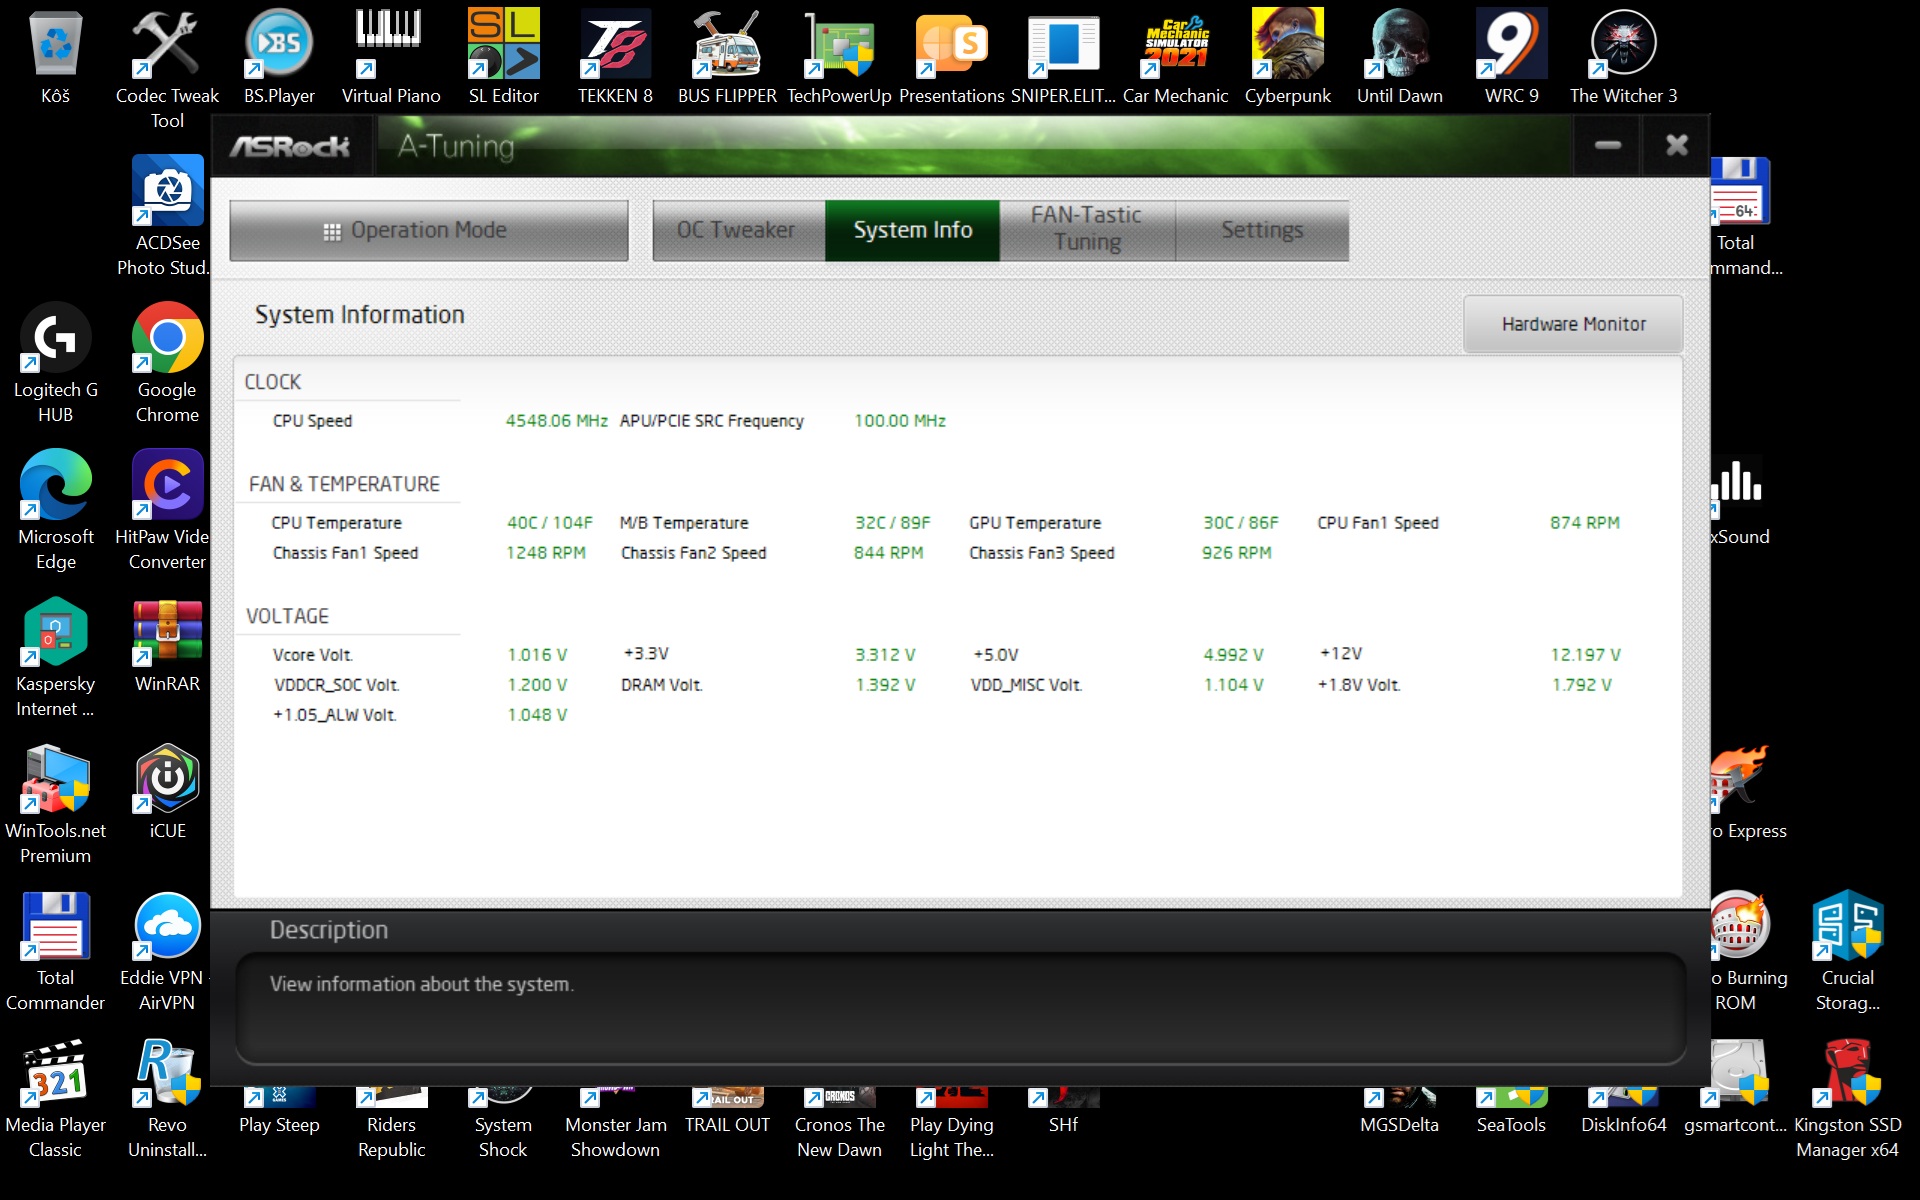Minimize the A-Tuning window

coord(1607,146)
